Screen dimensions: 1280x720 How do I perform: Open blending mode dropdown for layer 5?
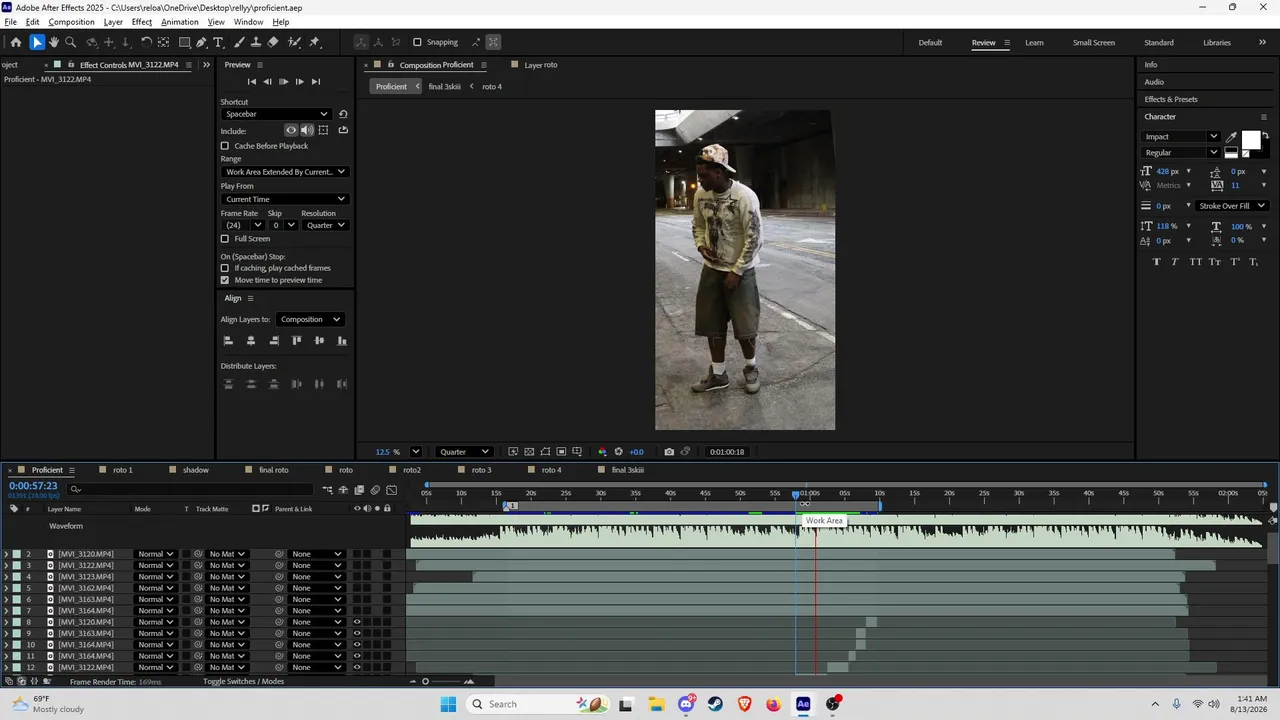point(155,588)
